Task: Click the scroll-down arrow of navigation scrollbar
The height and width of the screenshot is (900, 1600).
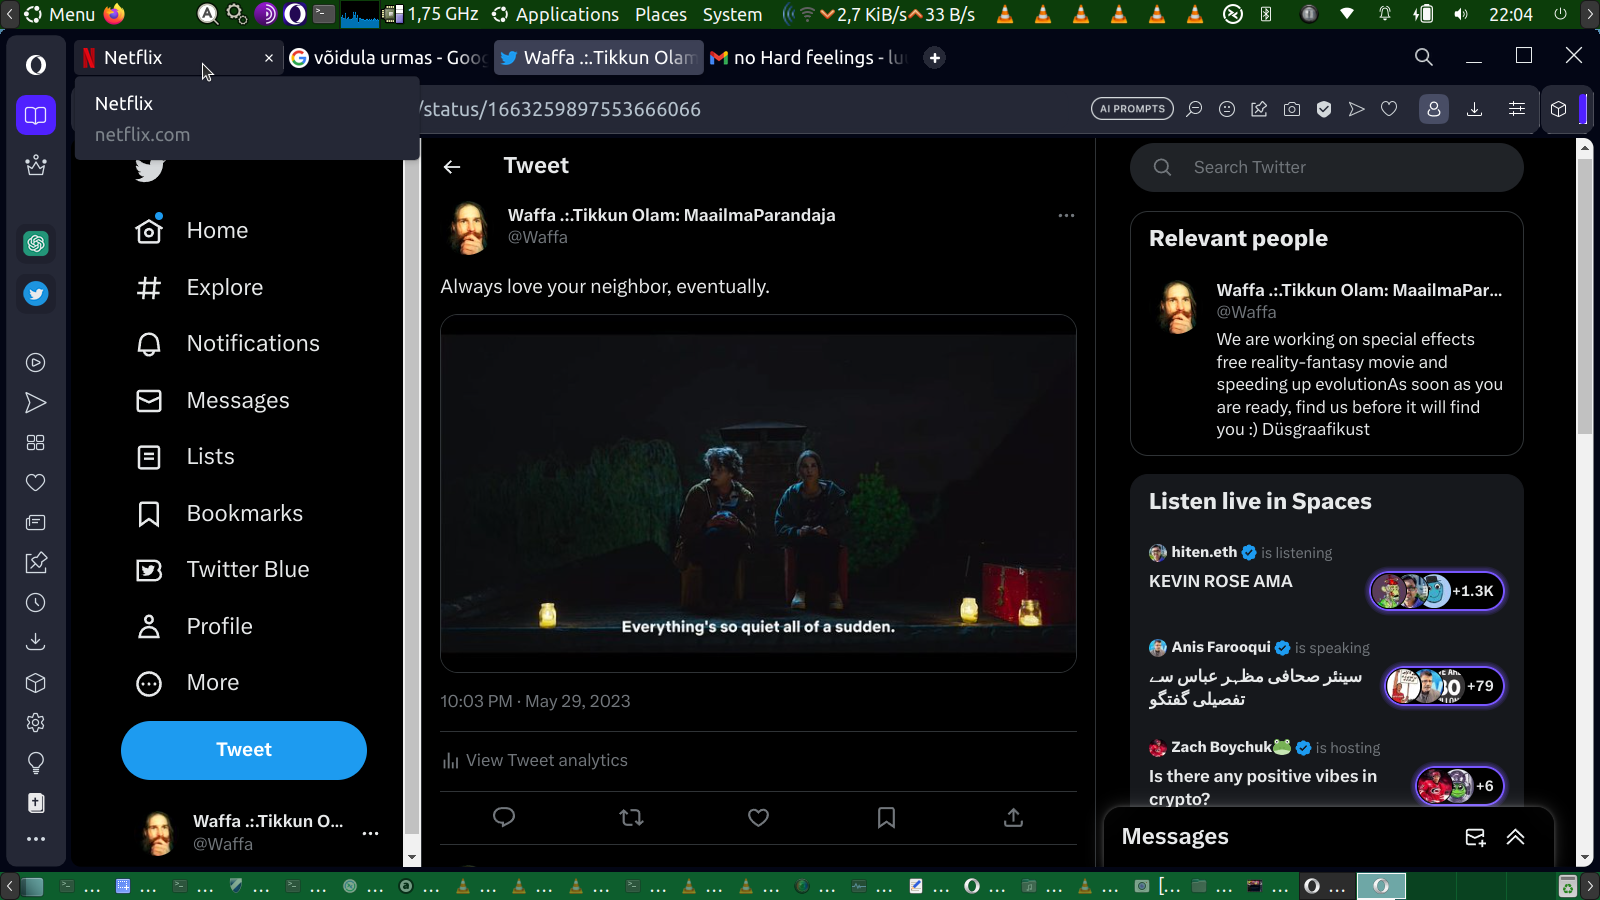Action: click(412, 858)
